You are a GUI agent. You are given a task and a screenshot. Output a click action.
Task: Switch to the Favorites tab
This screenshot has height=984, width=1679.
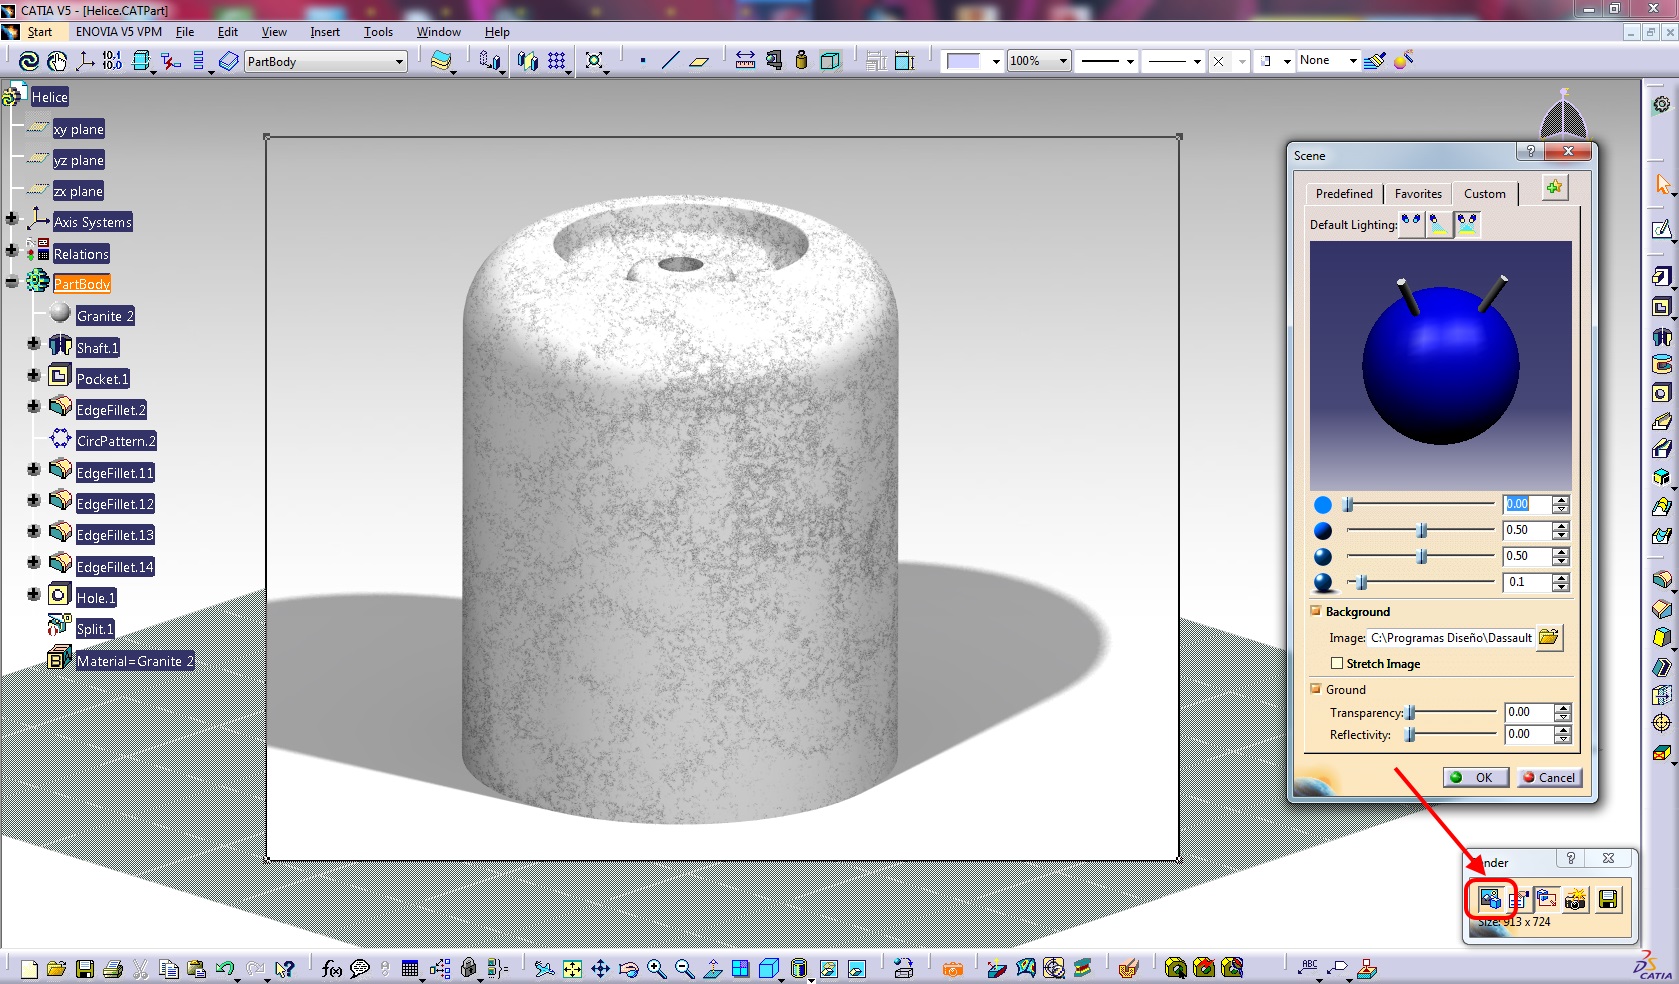coord(1418,194)
